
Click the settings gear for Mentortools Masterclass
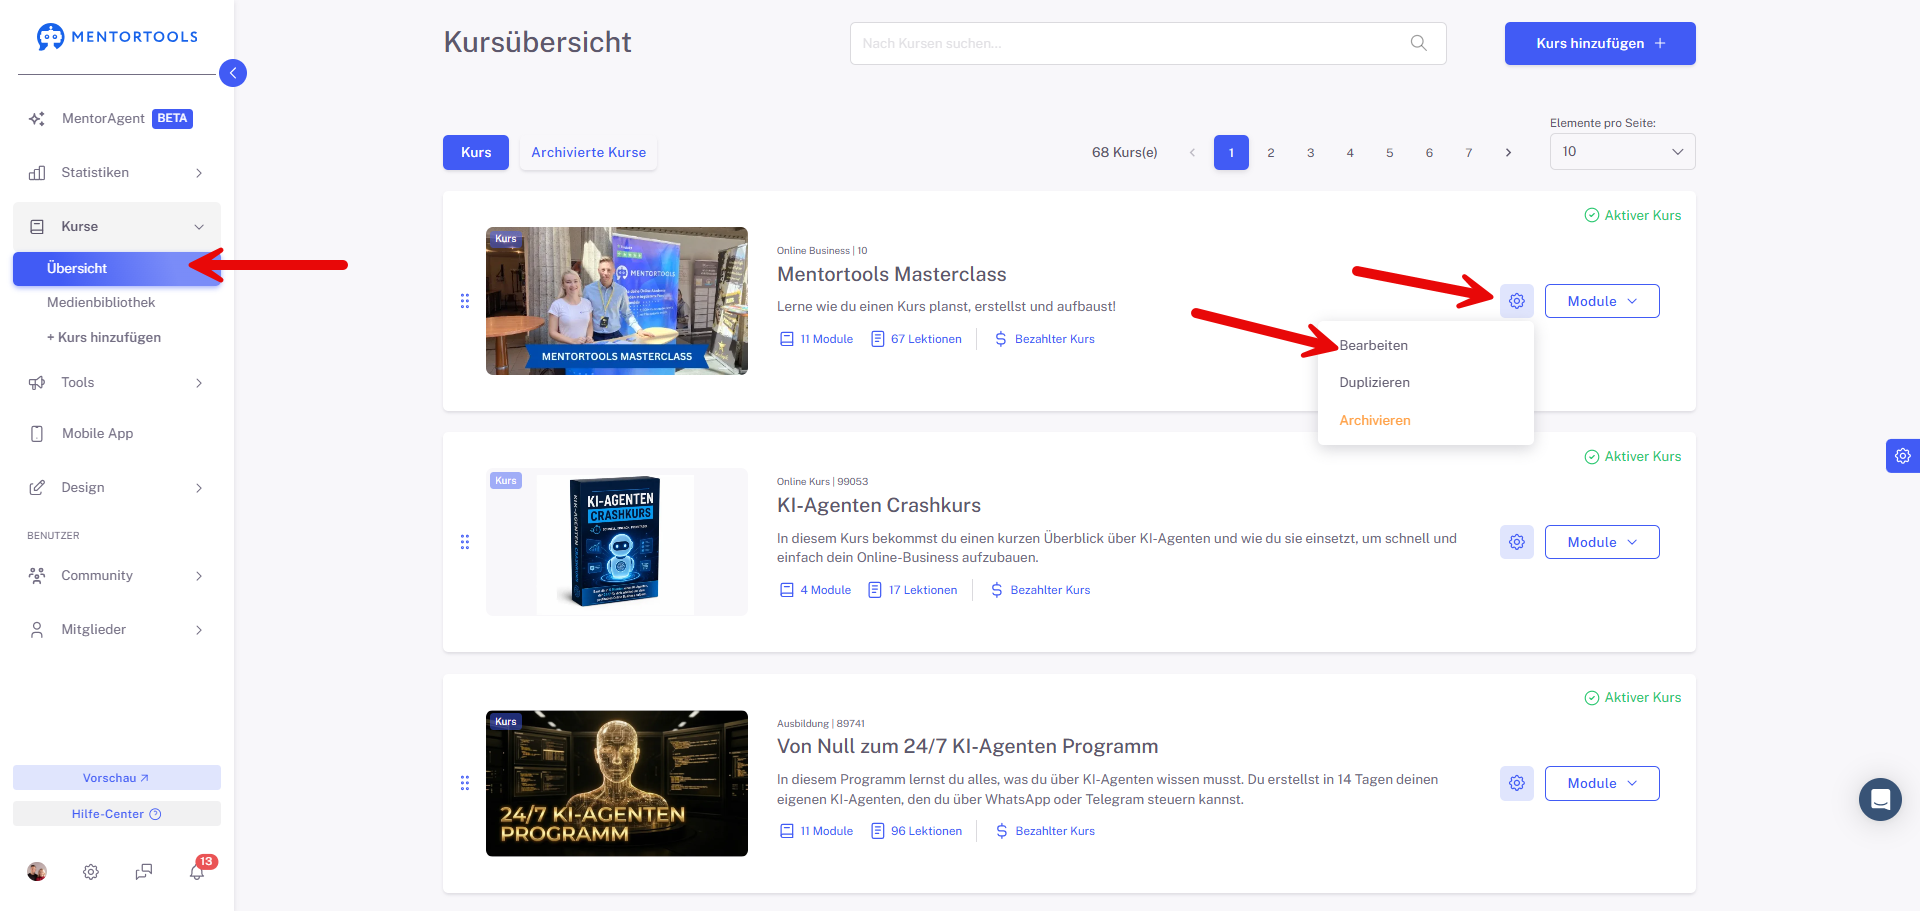coord(1517,301)
